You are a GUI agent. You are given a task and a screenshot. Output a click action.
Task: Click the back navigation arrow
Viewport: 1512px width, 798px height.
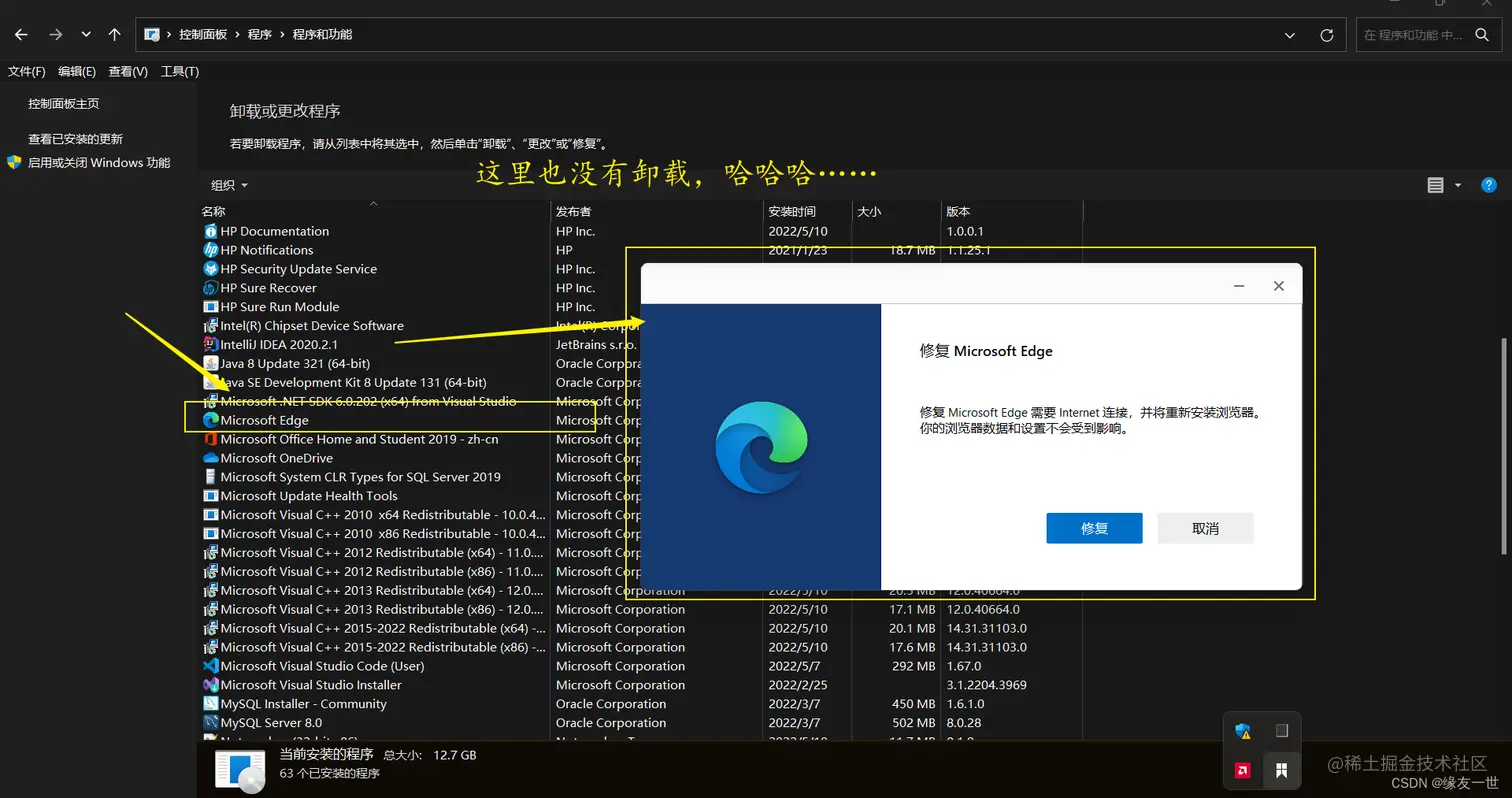point(20,33)
